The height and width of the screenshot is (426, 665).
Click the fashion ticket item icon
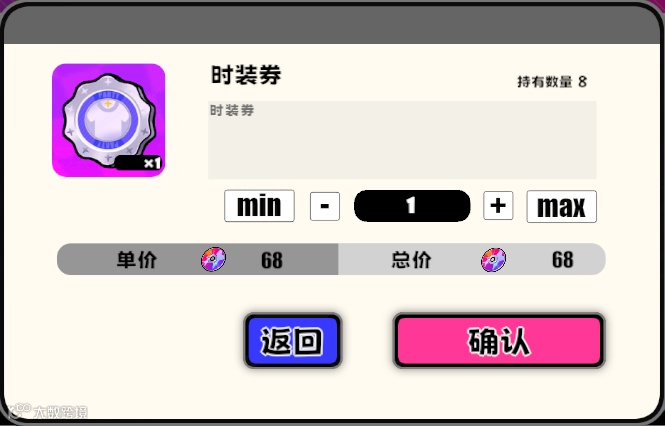[x=109, y=120]
